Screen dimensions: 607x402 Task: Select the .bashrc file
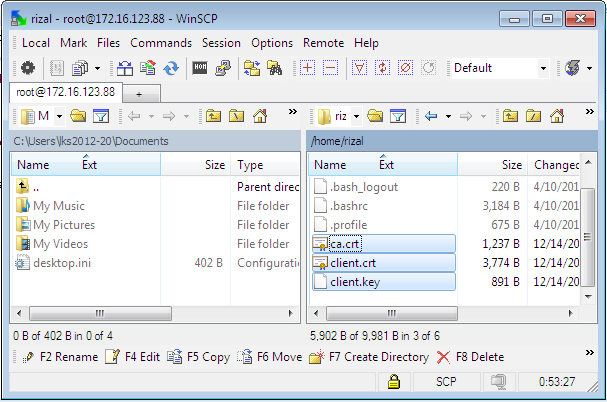[x=349, y=206]
